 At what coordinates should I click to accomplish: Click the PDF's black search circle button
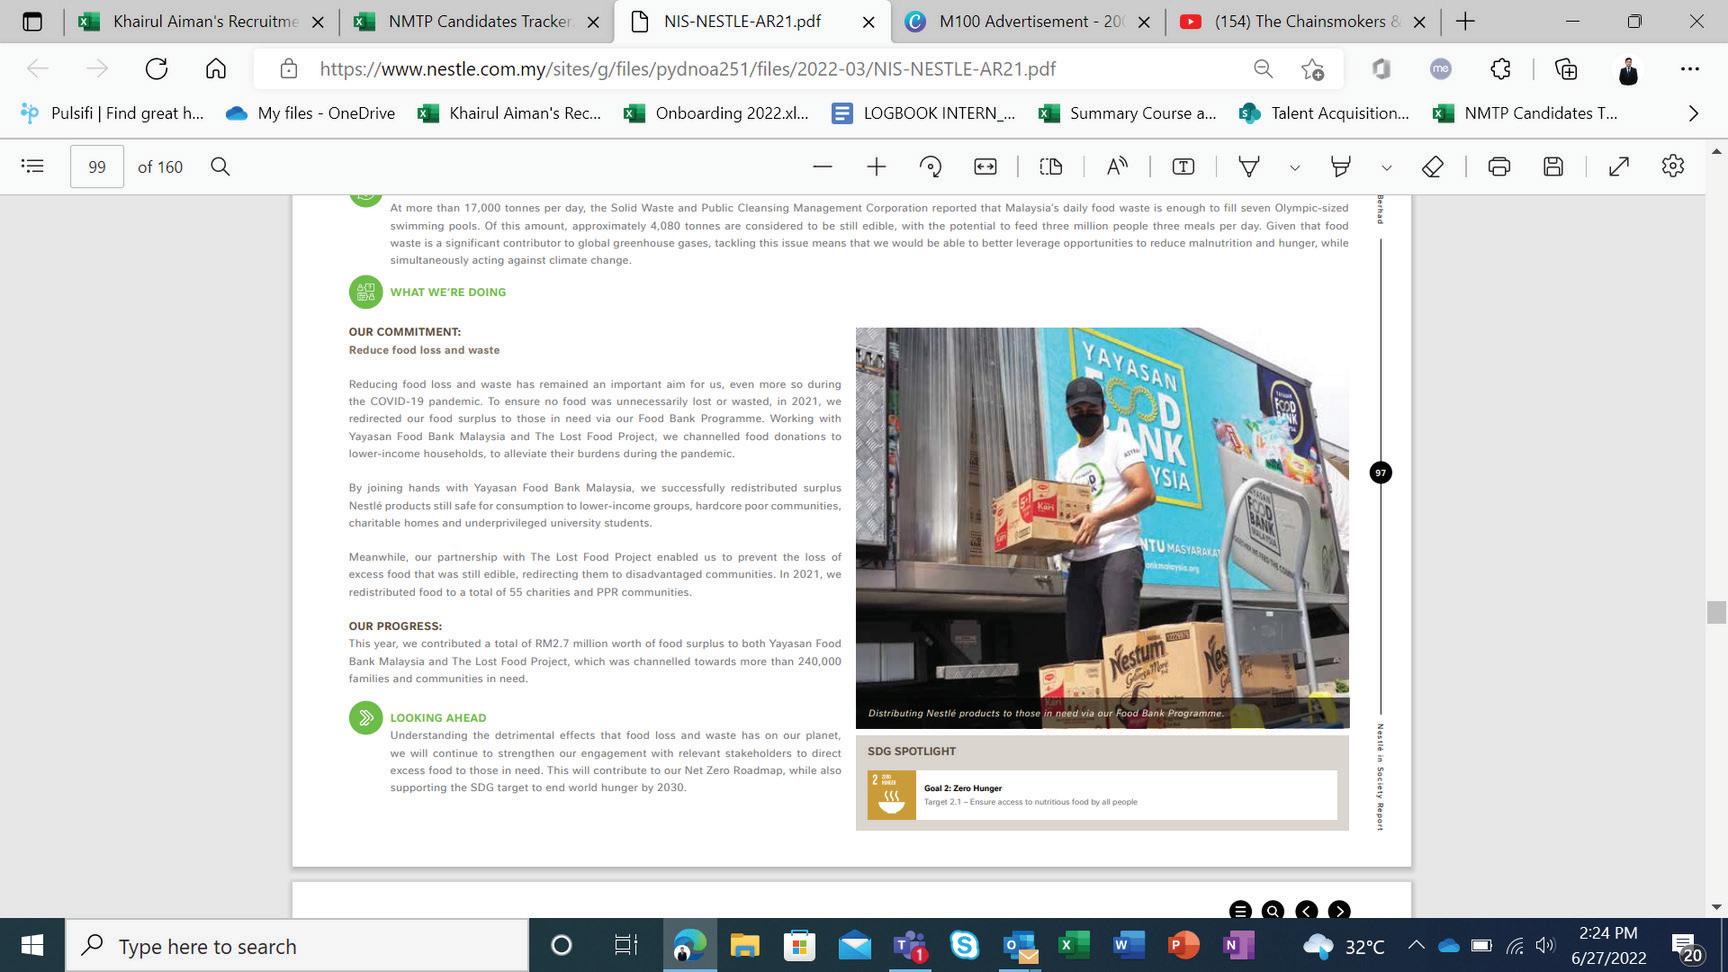[x=1273, y=910]
